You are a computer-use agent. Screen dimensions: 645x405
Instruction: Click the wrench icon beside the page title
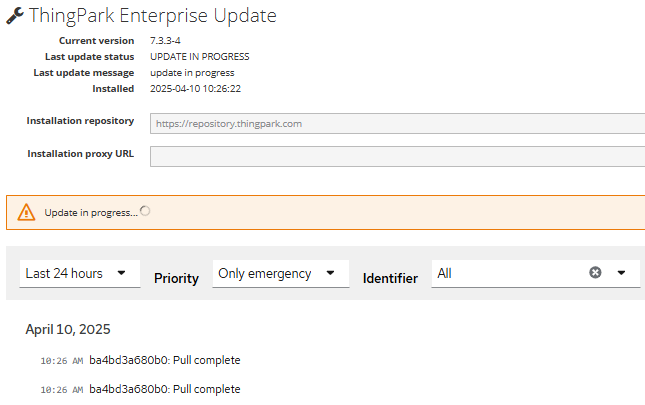click(15, 16)
